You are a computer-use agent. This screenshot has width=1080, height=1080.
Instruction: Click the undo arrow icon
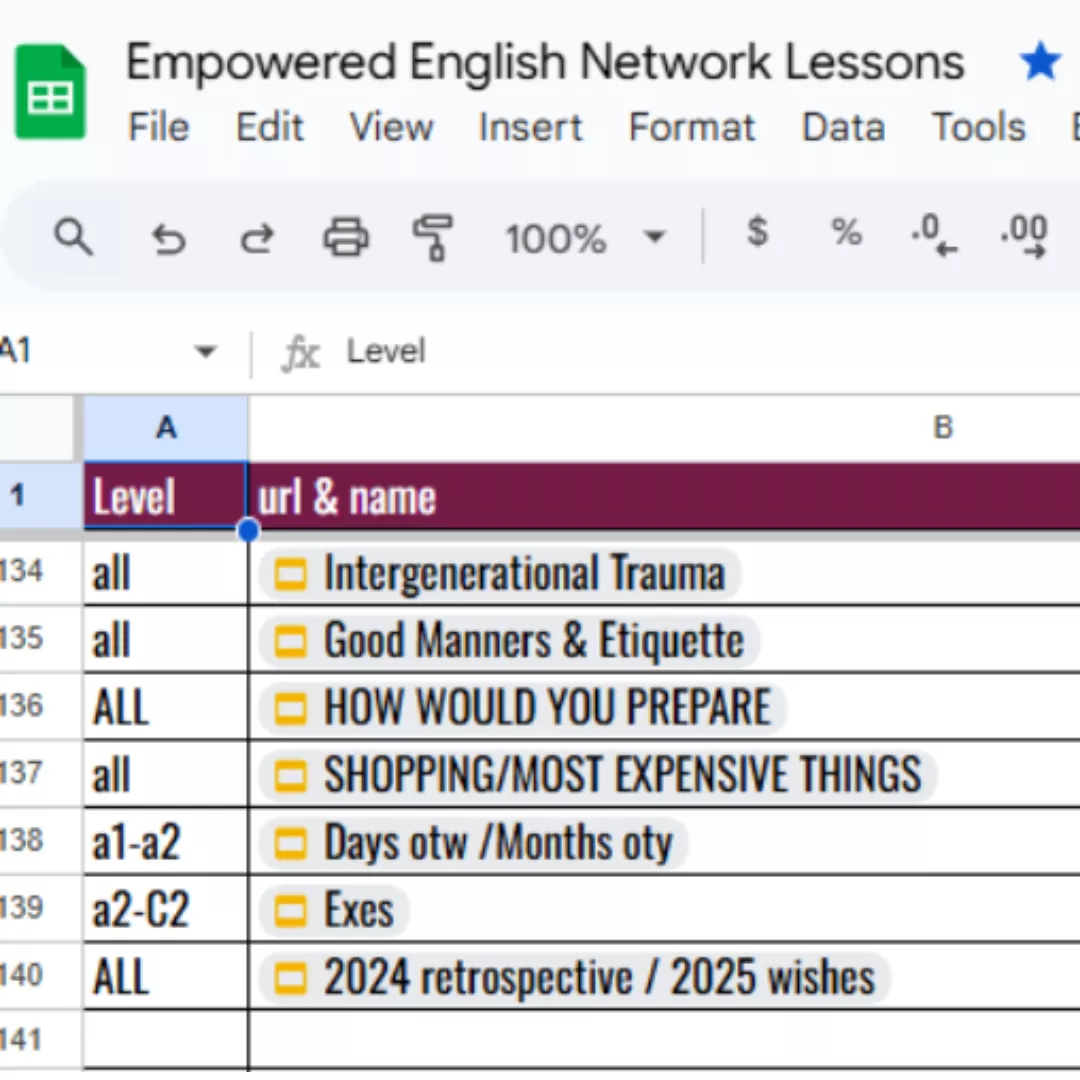click(x=168, y=240)
